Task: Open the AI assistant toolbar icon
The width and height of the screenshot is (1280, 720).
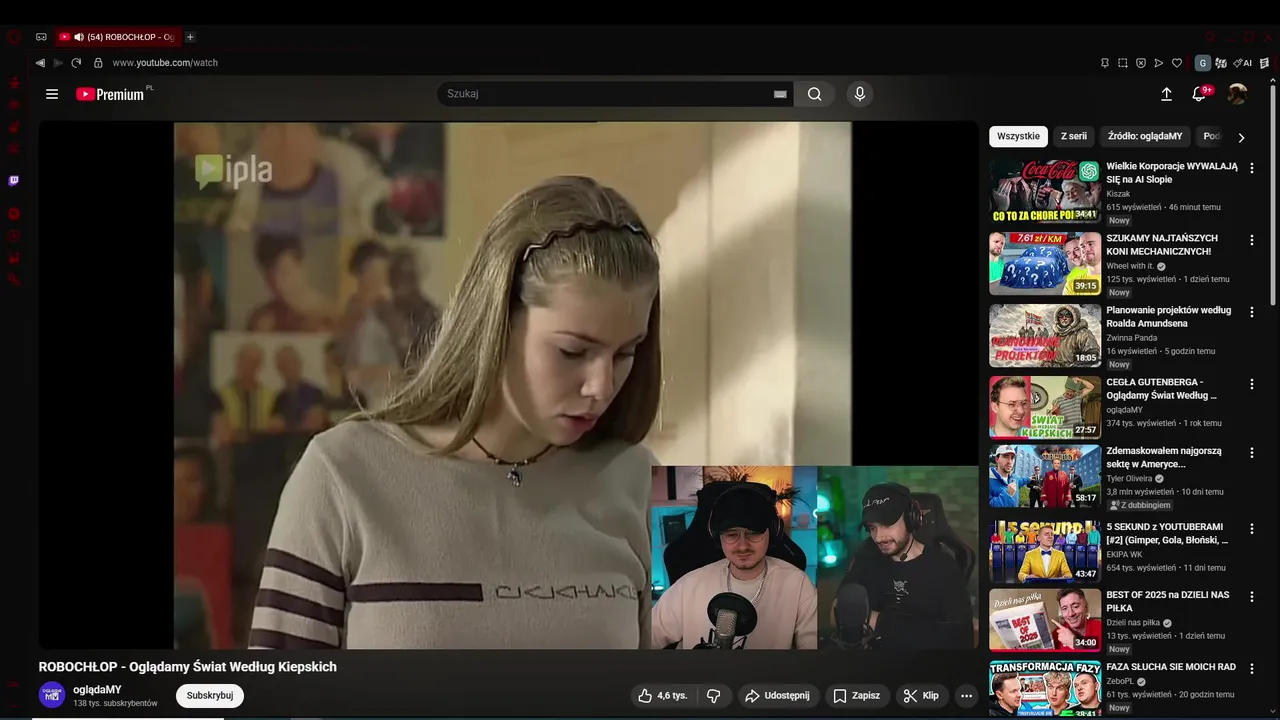Action: [1243, 63]
